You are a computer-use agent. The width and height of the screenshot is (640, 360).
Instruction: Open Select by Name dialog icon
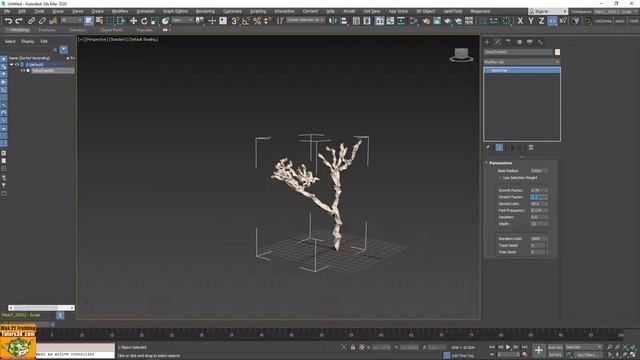pyautogui.click(x=99, y=21)
